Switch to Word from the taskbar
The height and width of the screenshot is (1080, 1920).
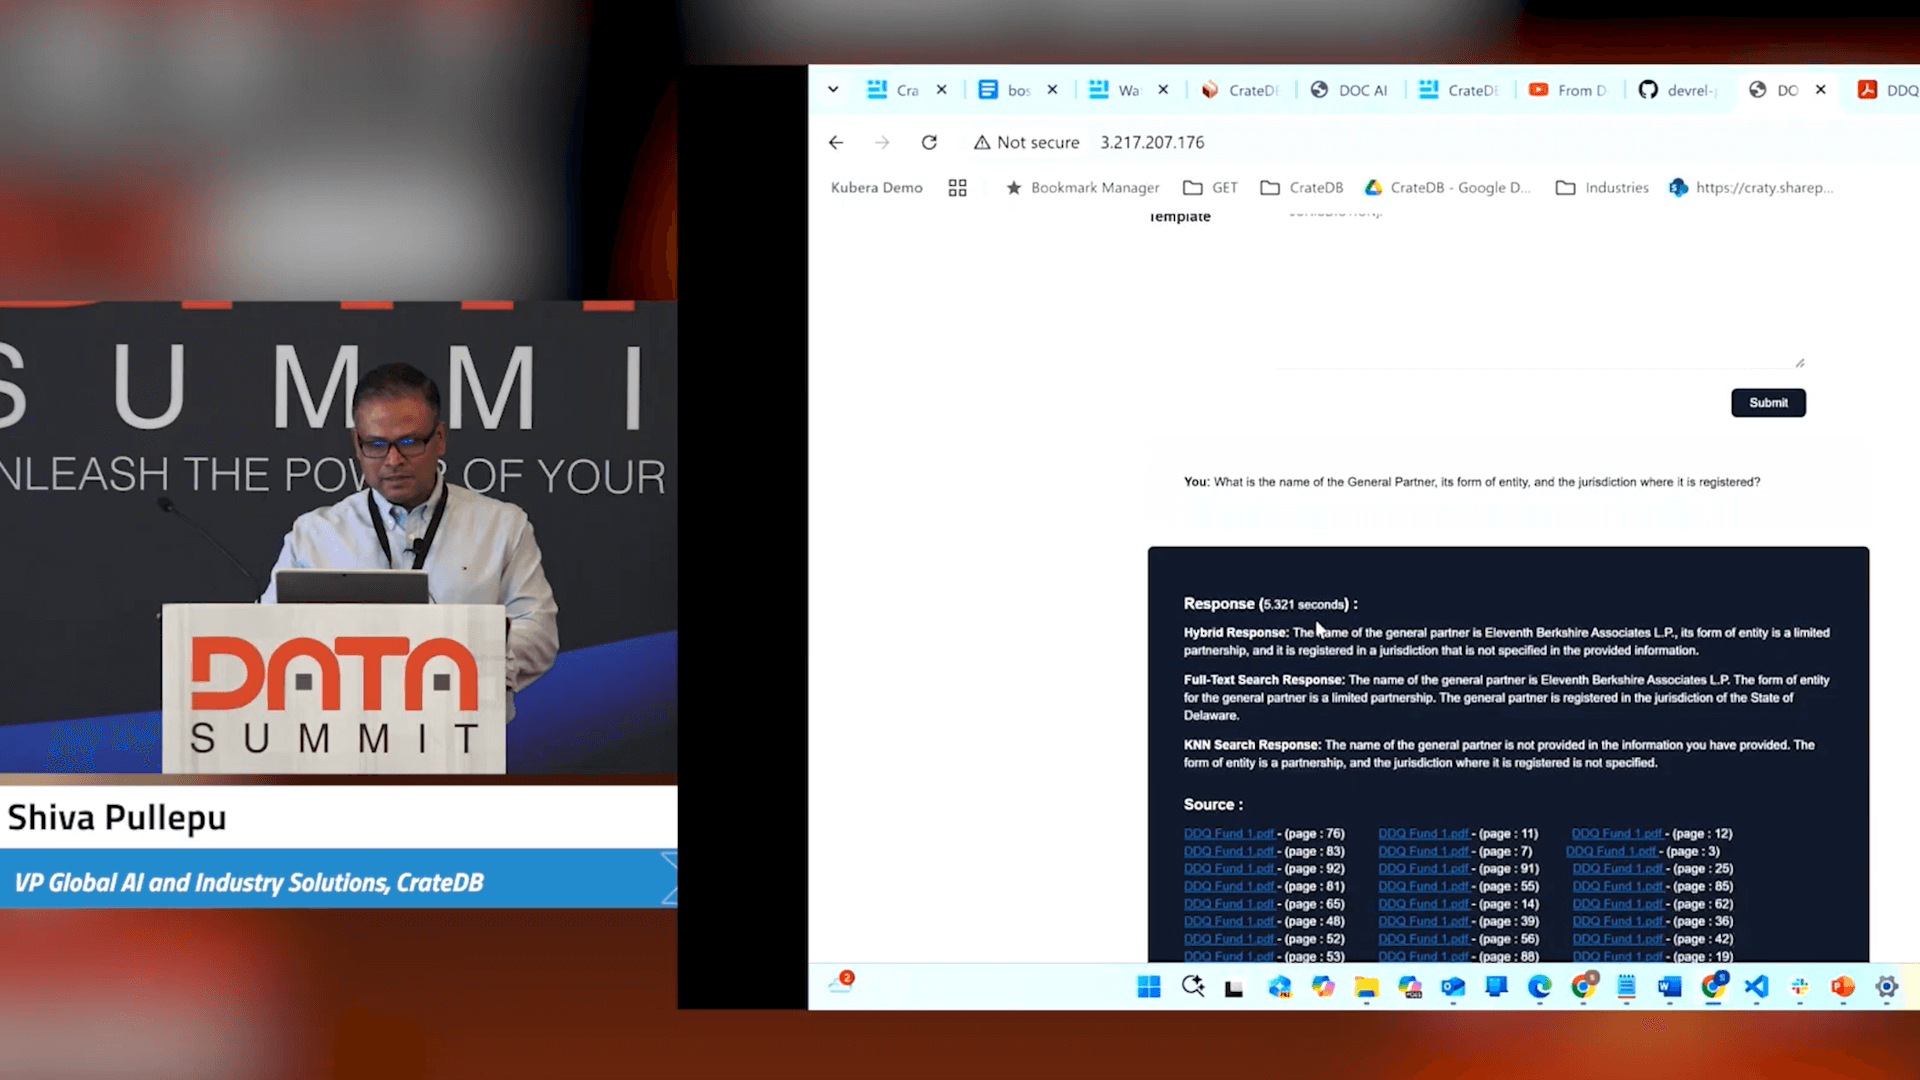[1669, 987]
